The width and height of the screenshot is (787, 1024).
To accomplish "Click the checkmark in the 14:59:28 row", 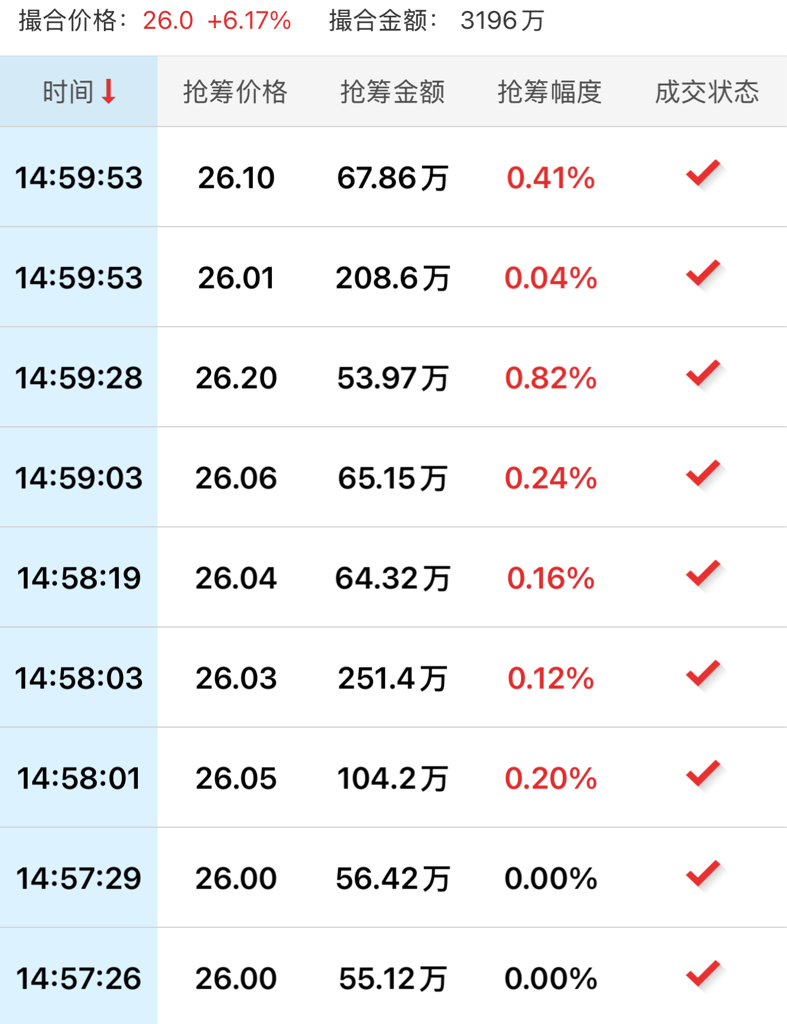I will [703, 374].
